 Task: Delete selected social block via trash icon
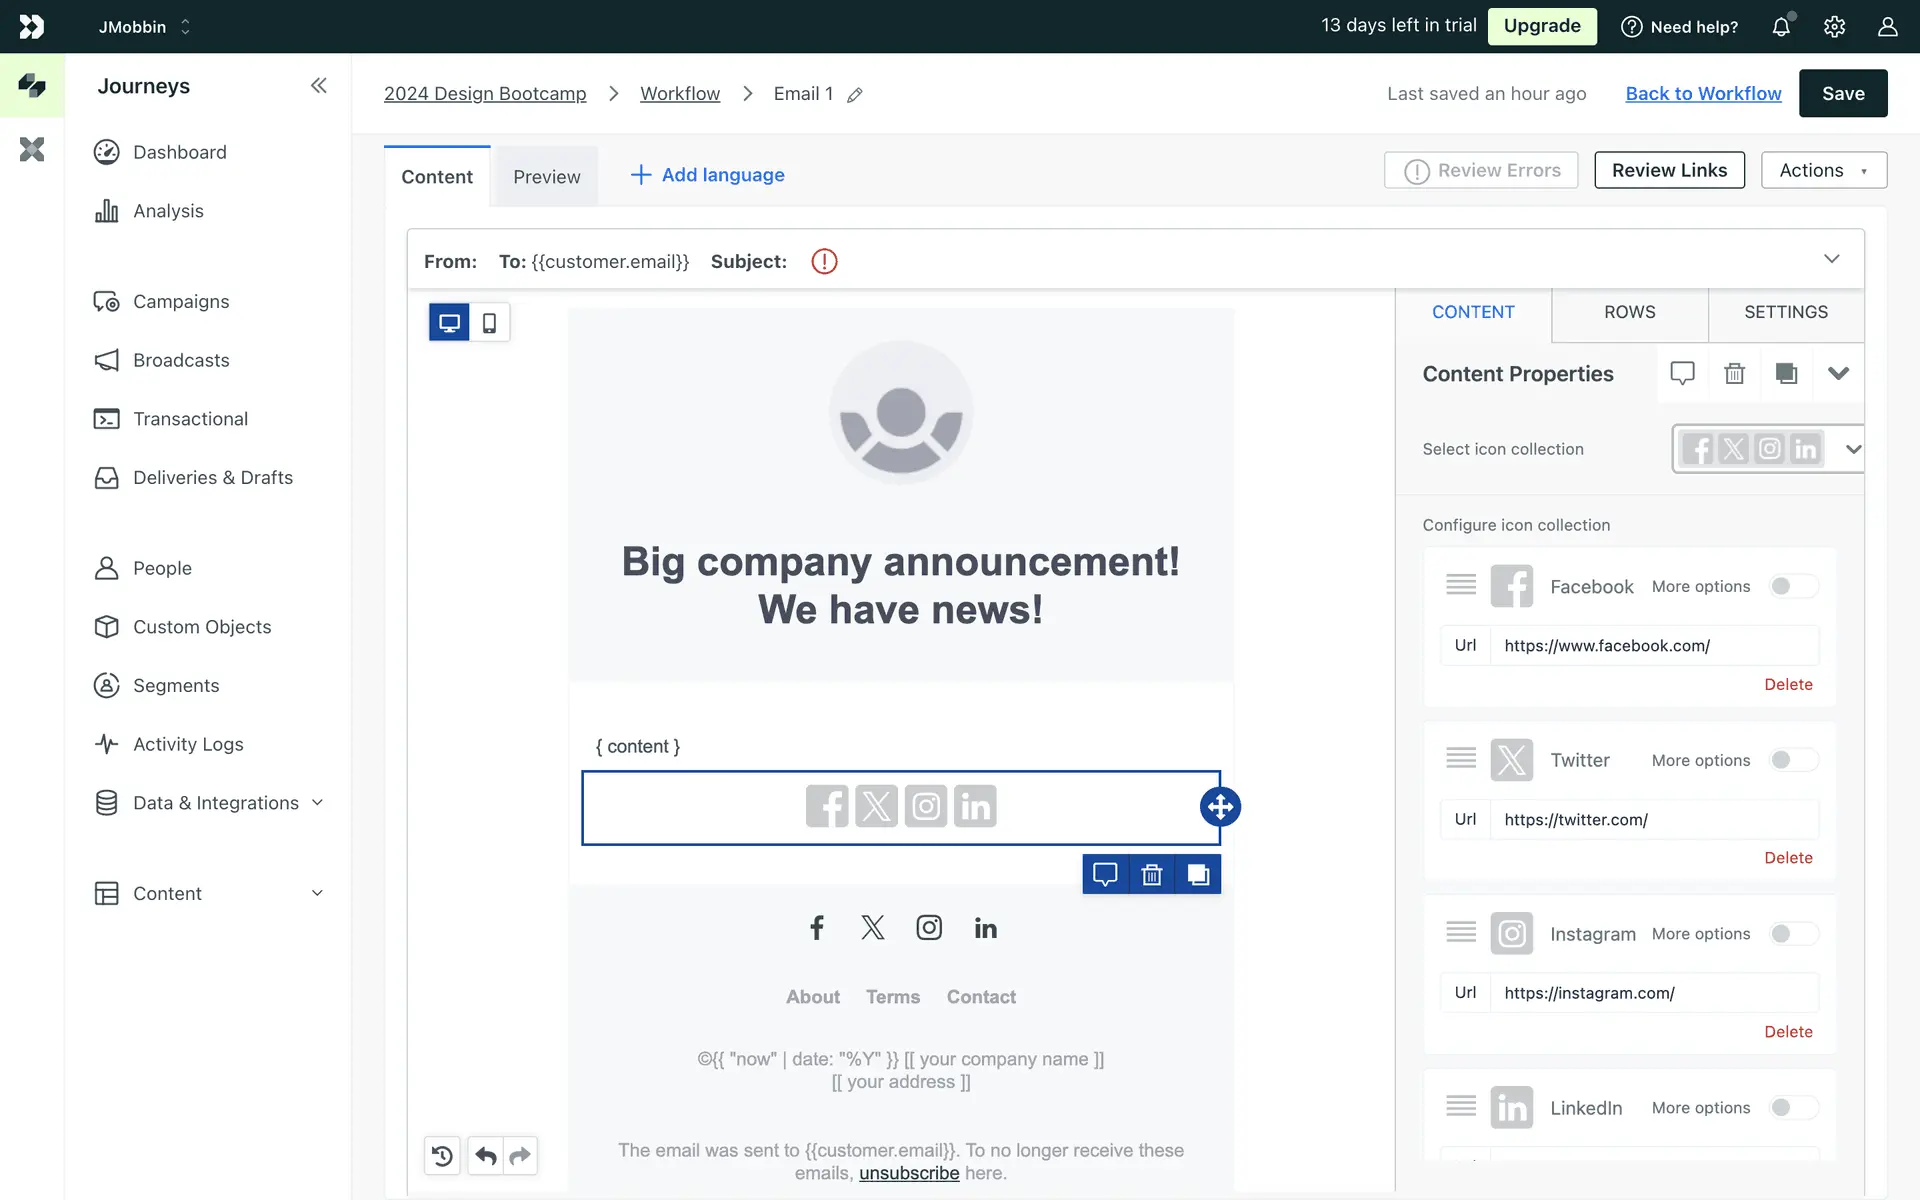[x=1151, y=875]
